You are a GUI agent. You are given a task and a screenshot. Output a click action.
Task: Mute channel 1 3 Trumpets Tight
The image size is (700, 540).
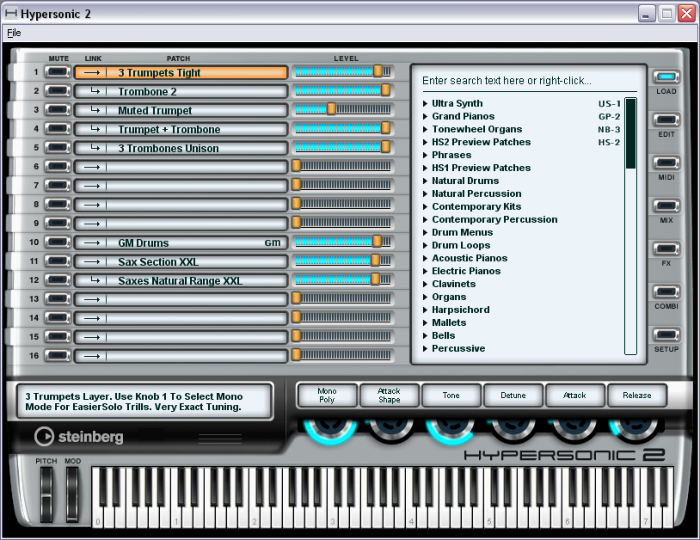[x=58, y=72]
